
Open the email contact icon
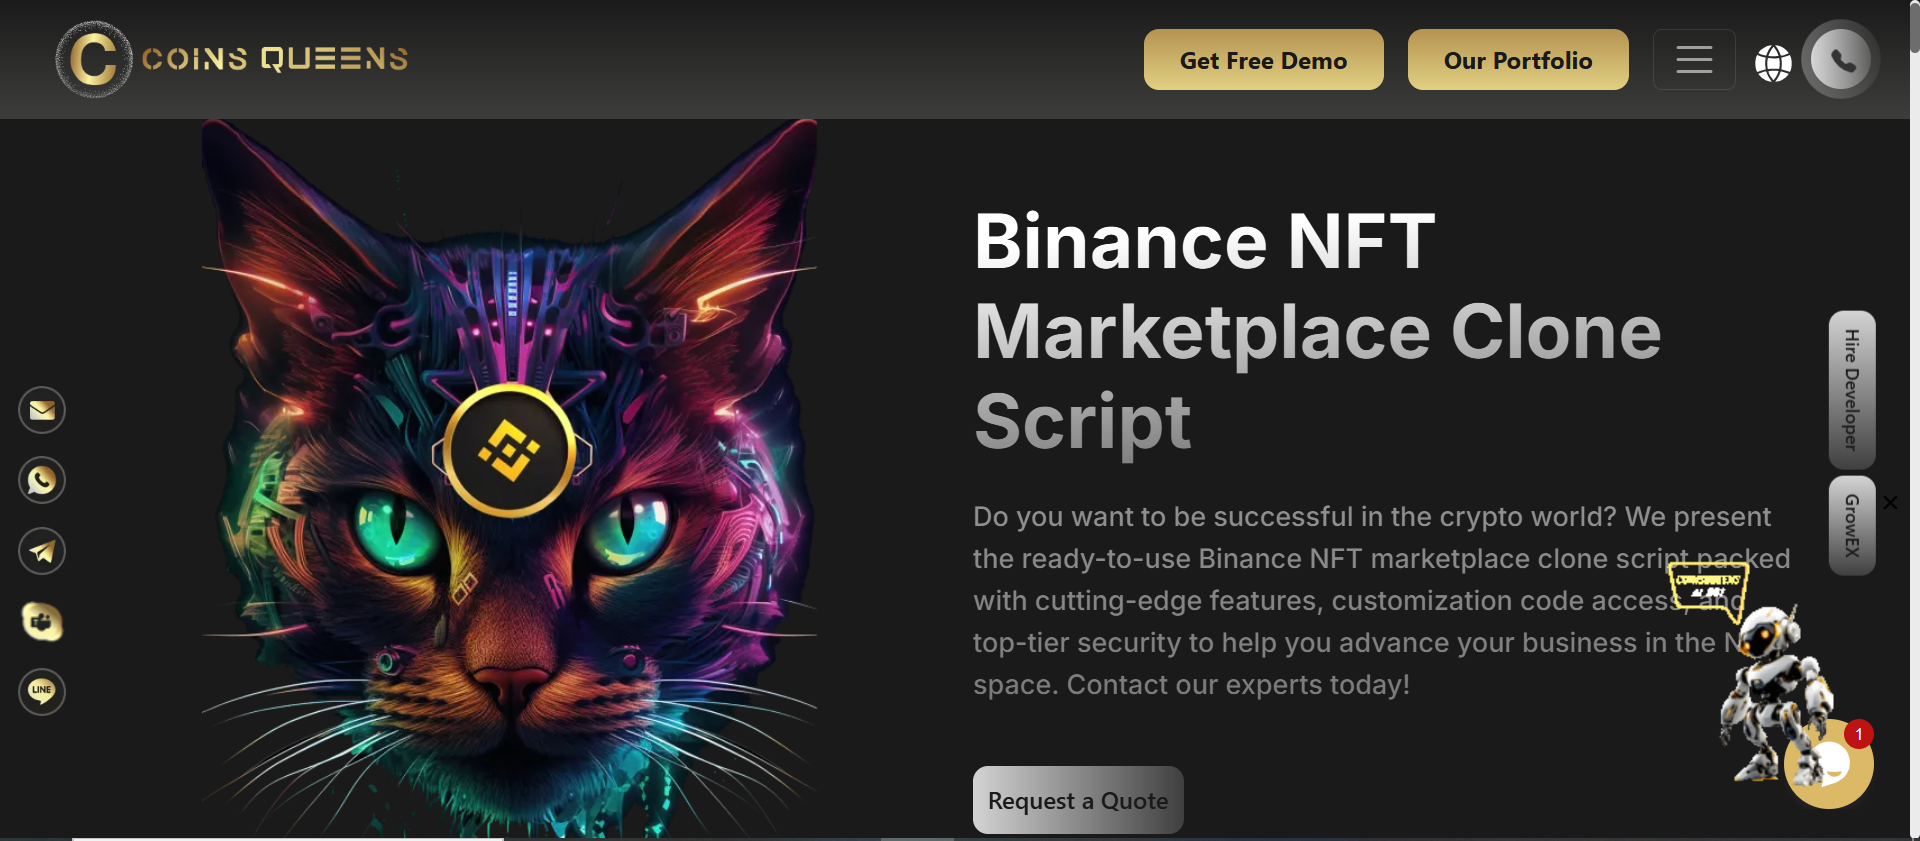click(x=41, y=409)
